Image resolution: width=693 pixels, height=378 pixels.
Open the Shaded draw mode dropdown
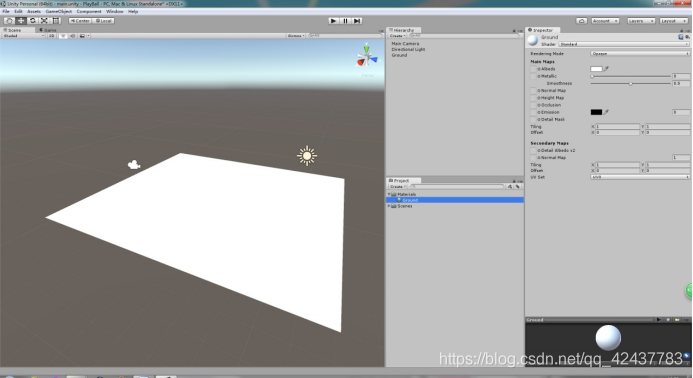tap(23, 36)
